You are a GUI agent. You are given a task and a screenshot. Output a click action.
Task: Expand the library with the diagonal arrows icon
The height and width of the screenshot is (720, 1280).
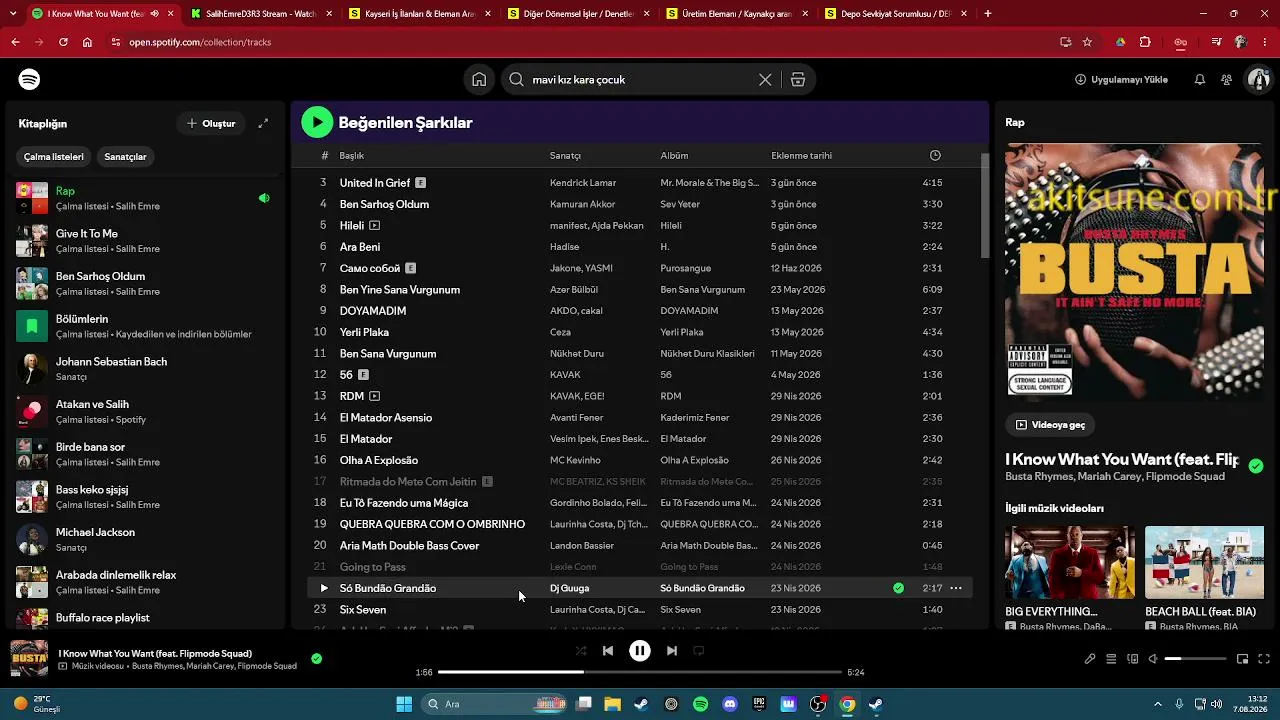point(263,124)
